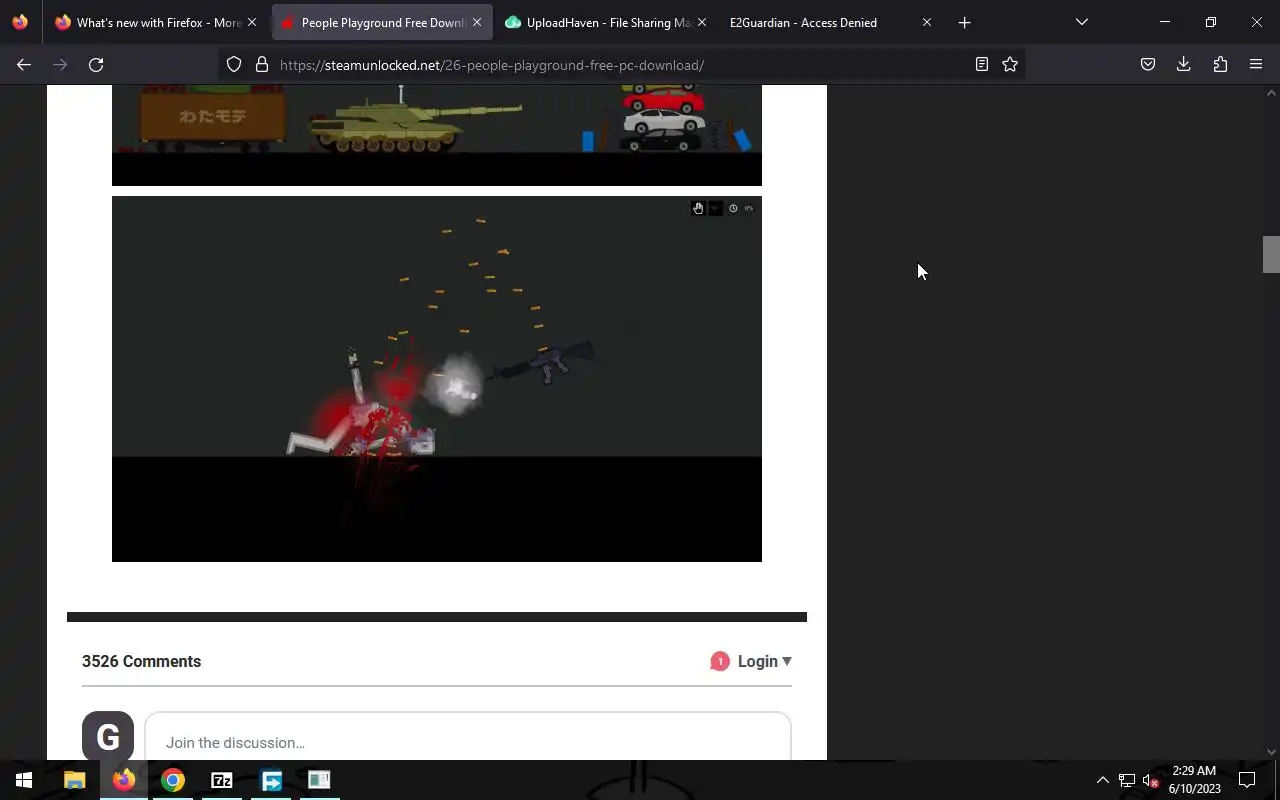The width and height of the screenshot is (1280, 800).
Task: Open the network tray icon
Action: (1127, 780)
